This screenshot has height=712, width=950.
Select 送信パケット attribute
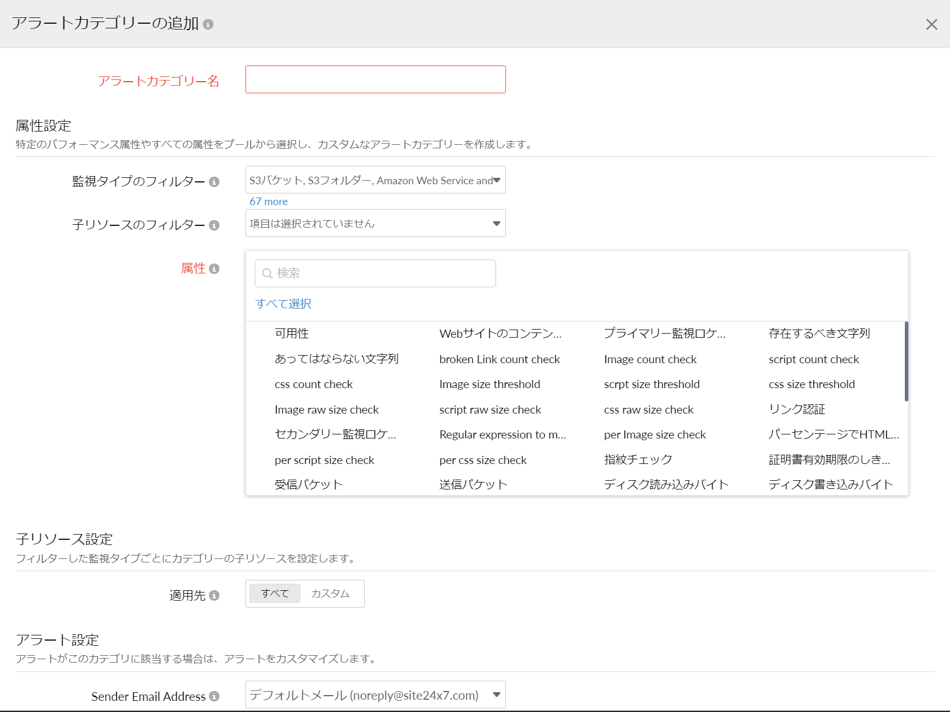[473, 484]
